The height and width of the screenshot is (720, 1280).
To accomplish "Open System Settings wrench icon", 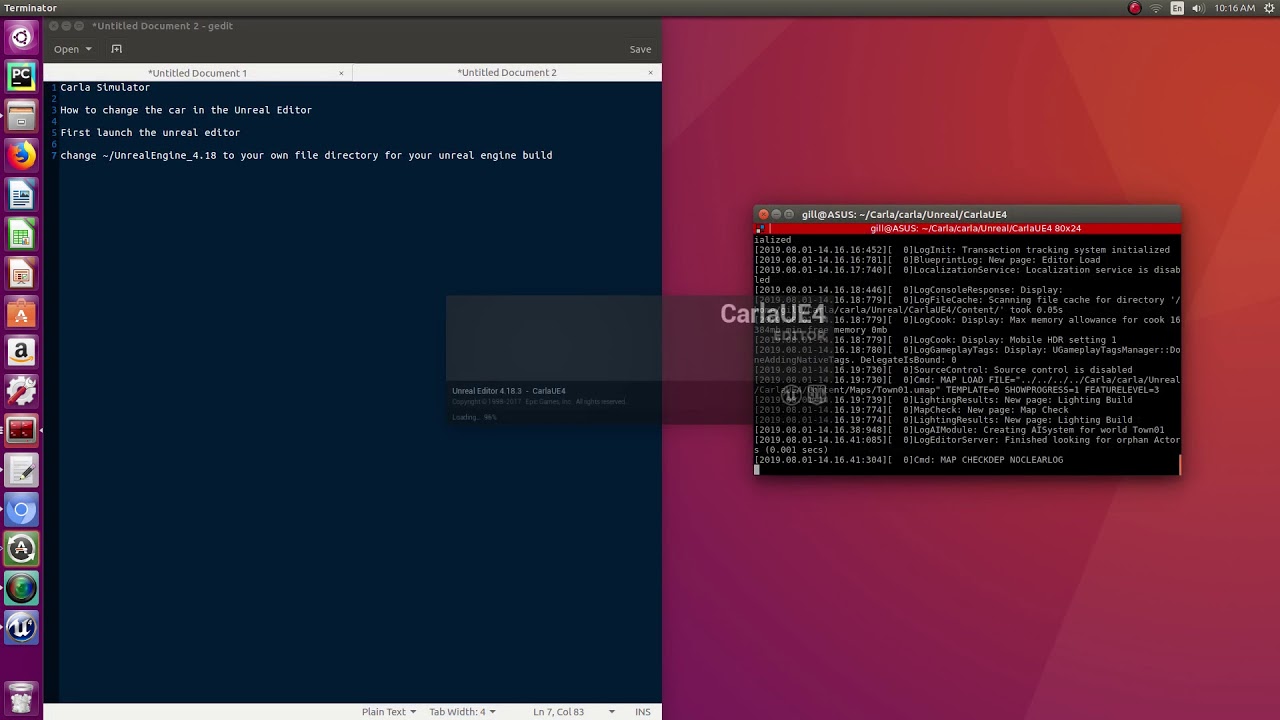I will coord(21,391).
